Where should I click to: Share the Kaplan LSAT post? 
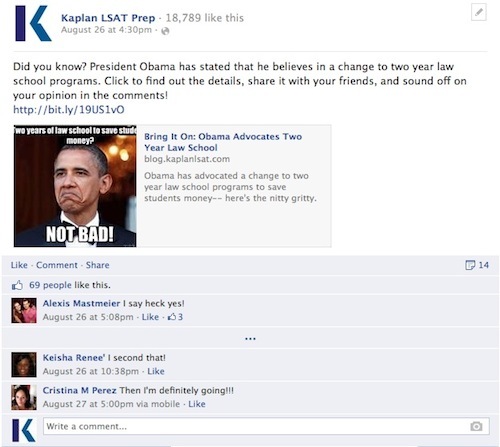pos(98,265)
